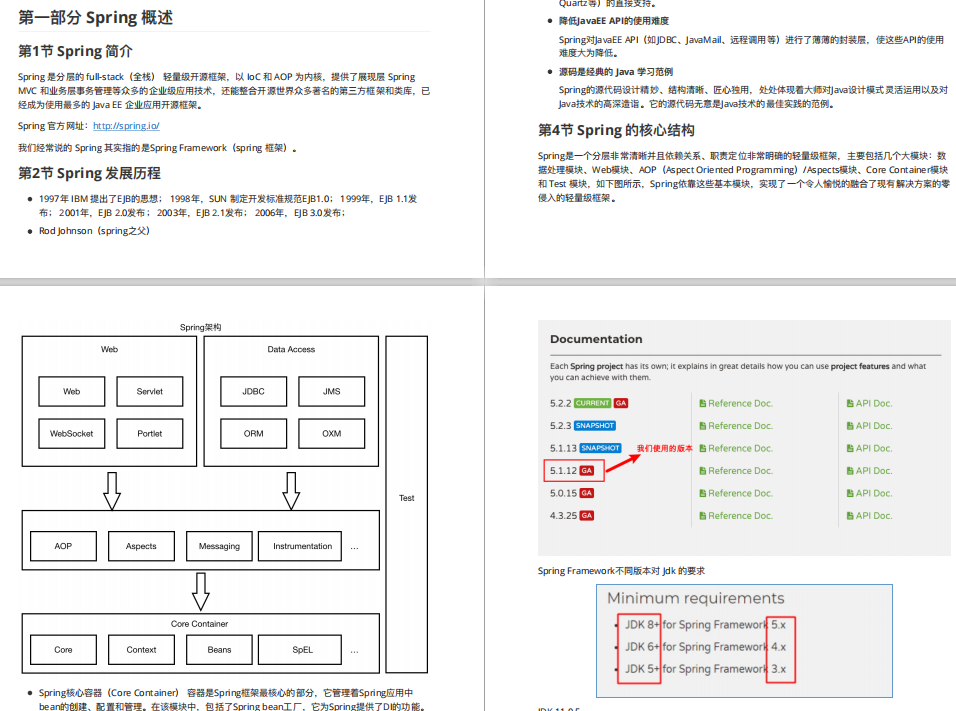Screen dimensions: 956x711
Task: Open Reference Doc. for version 4.3.25
Action: coord(740,515)
